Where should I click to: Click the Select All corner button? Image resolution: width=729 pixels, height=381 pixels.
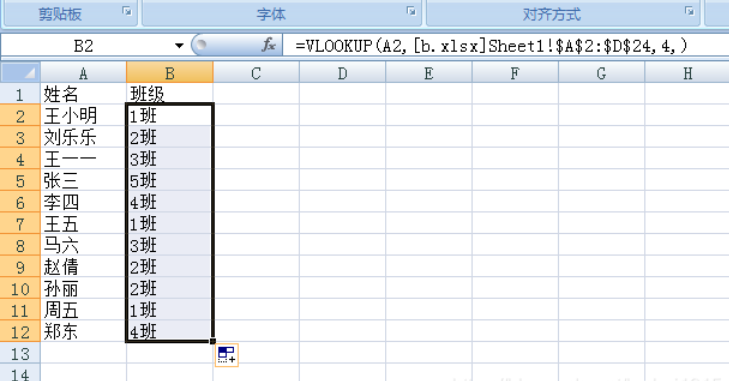[x=20, y=72]
